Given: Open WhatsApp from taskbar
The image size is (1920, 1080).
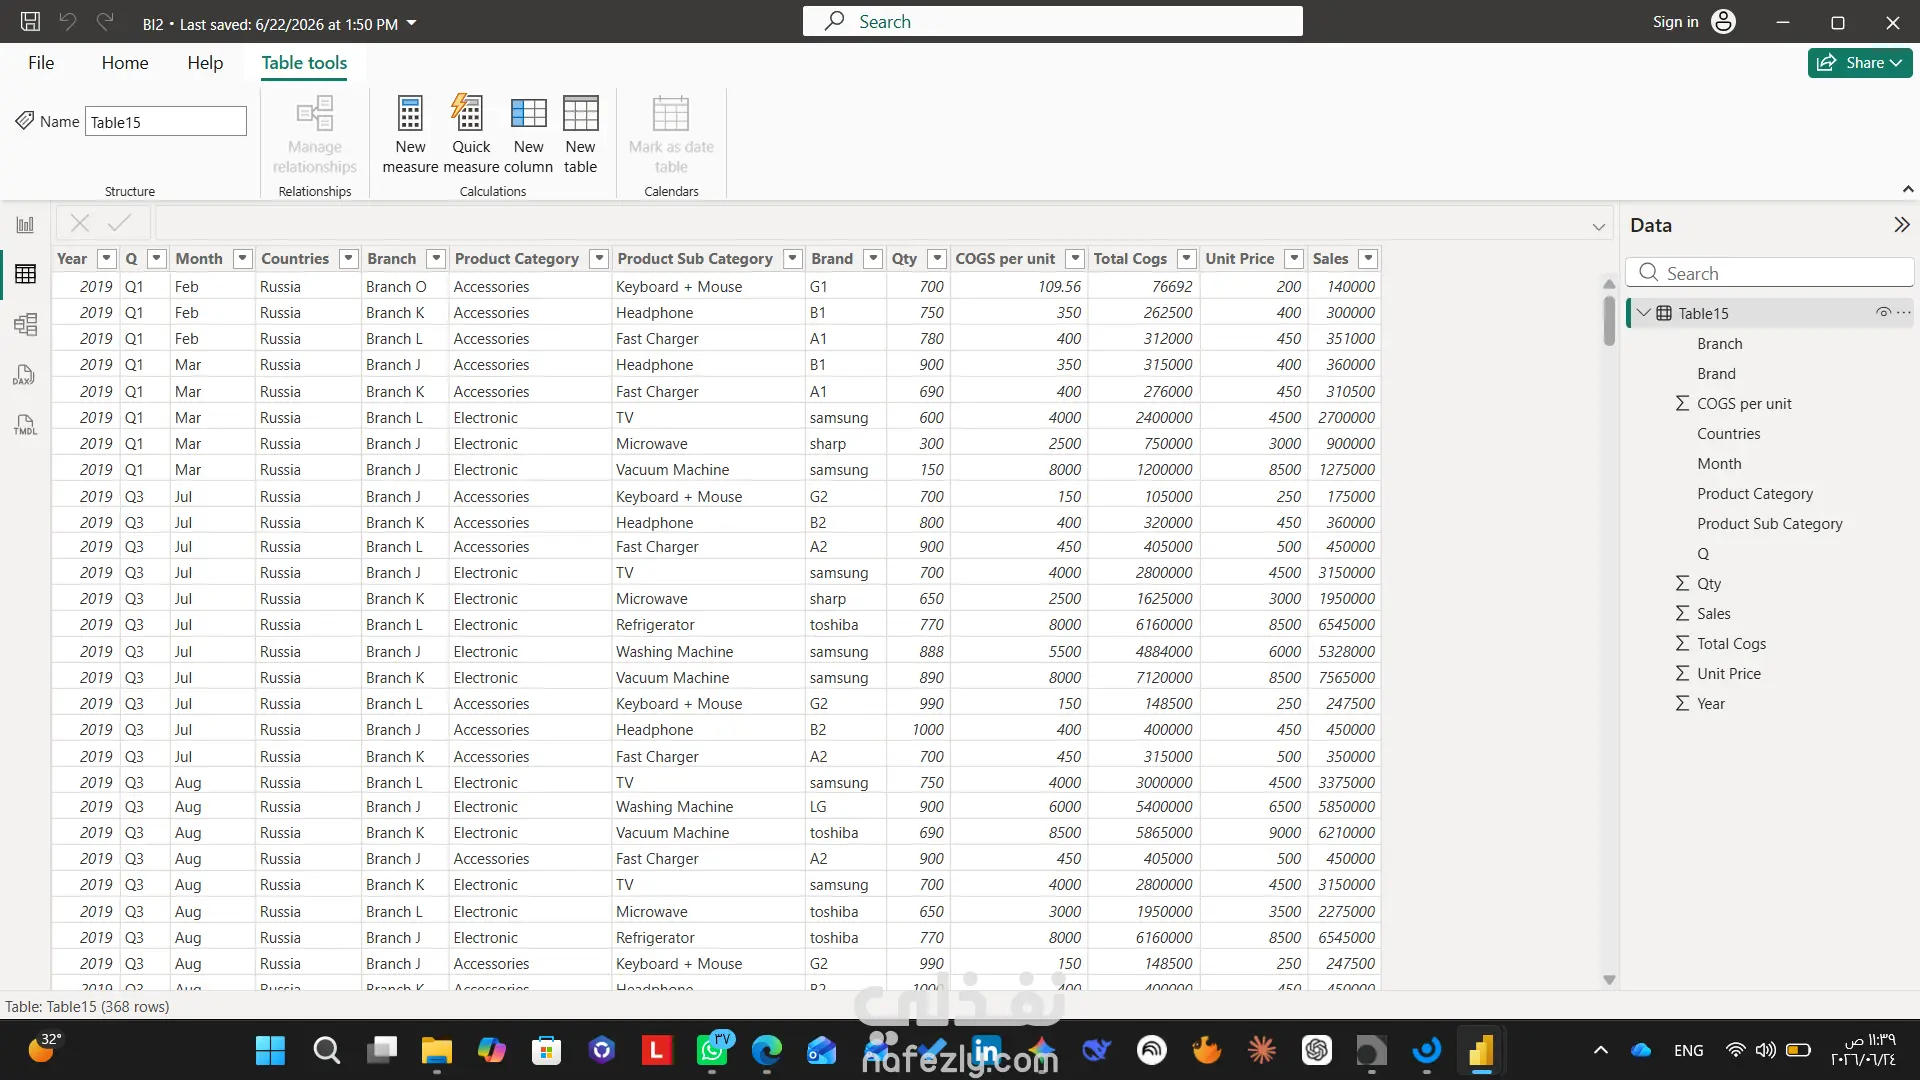Looking at the screenshot, I should tap(713, 1050).
